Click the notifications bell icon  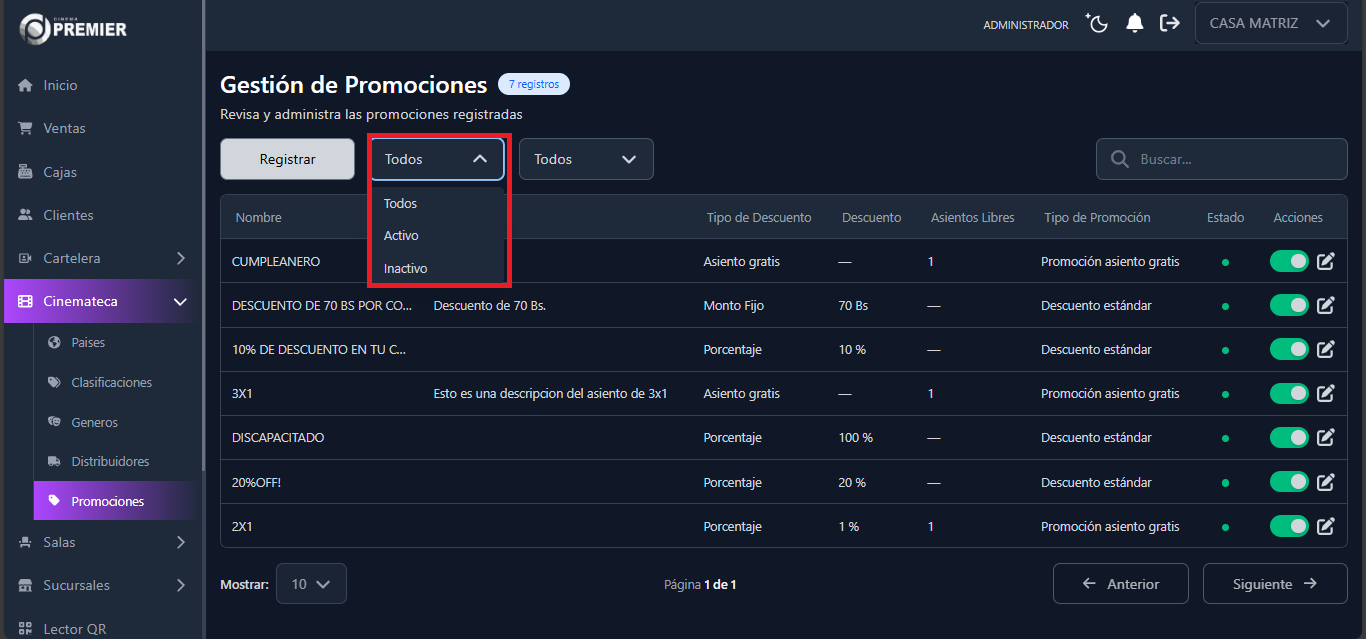(x=1134, y=22)
